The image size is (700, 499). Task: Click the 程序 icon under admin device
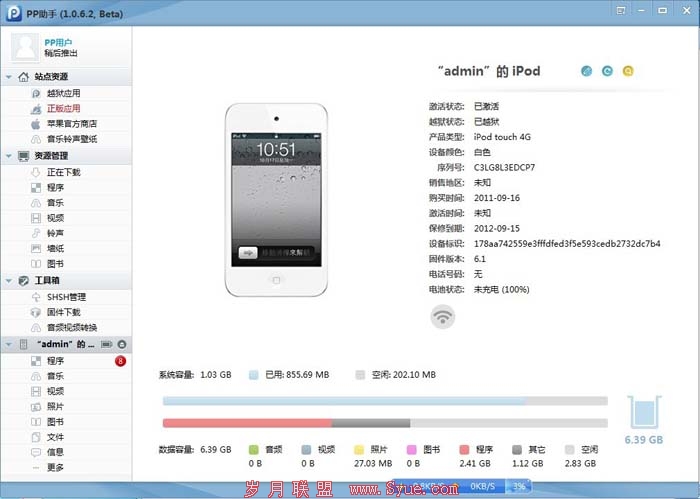pyautogui.click(x=36, y=361)
